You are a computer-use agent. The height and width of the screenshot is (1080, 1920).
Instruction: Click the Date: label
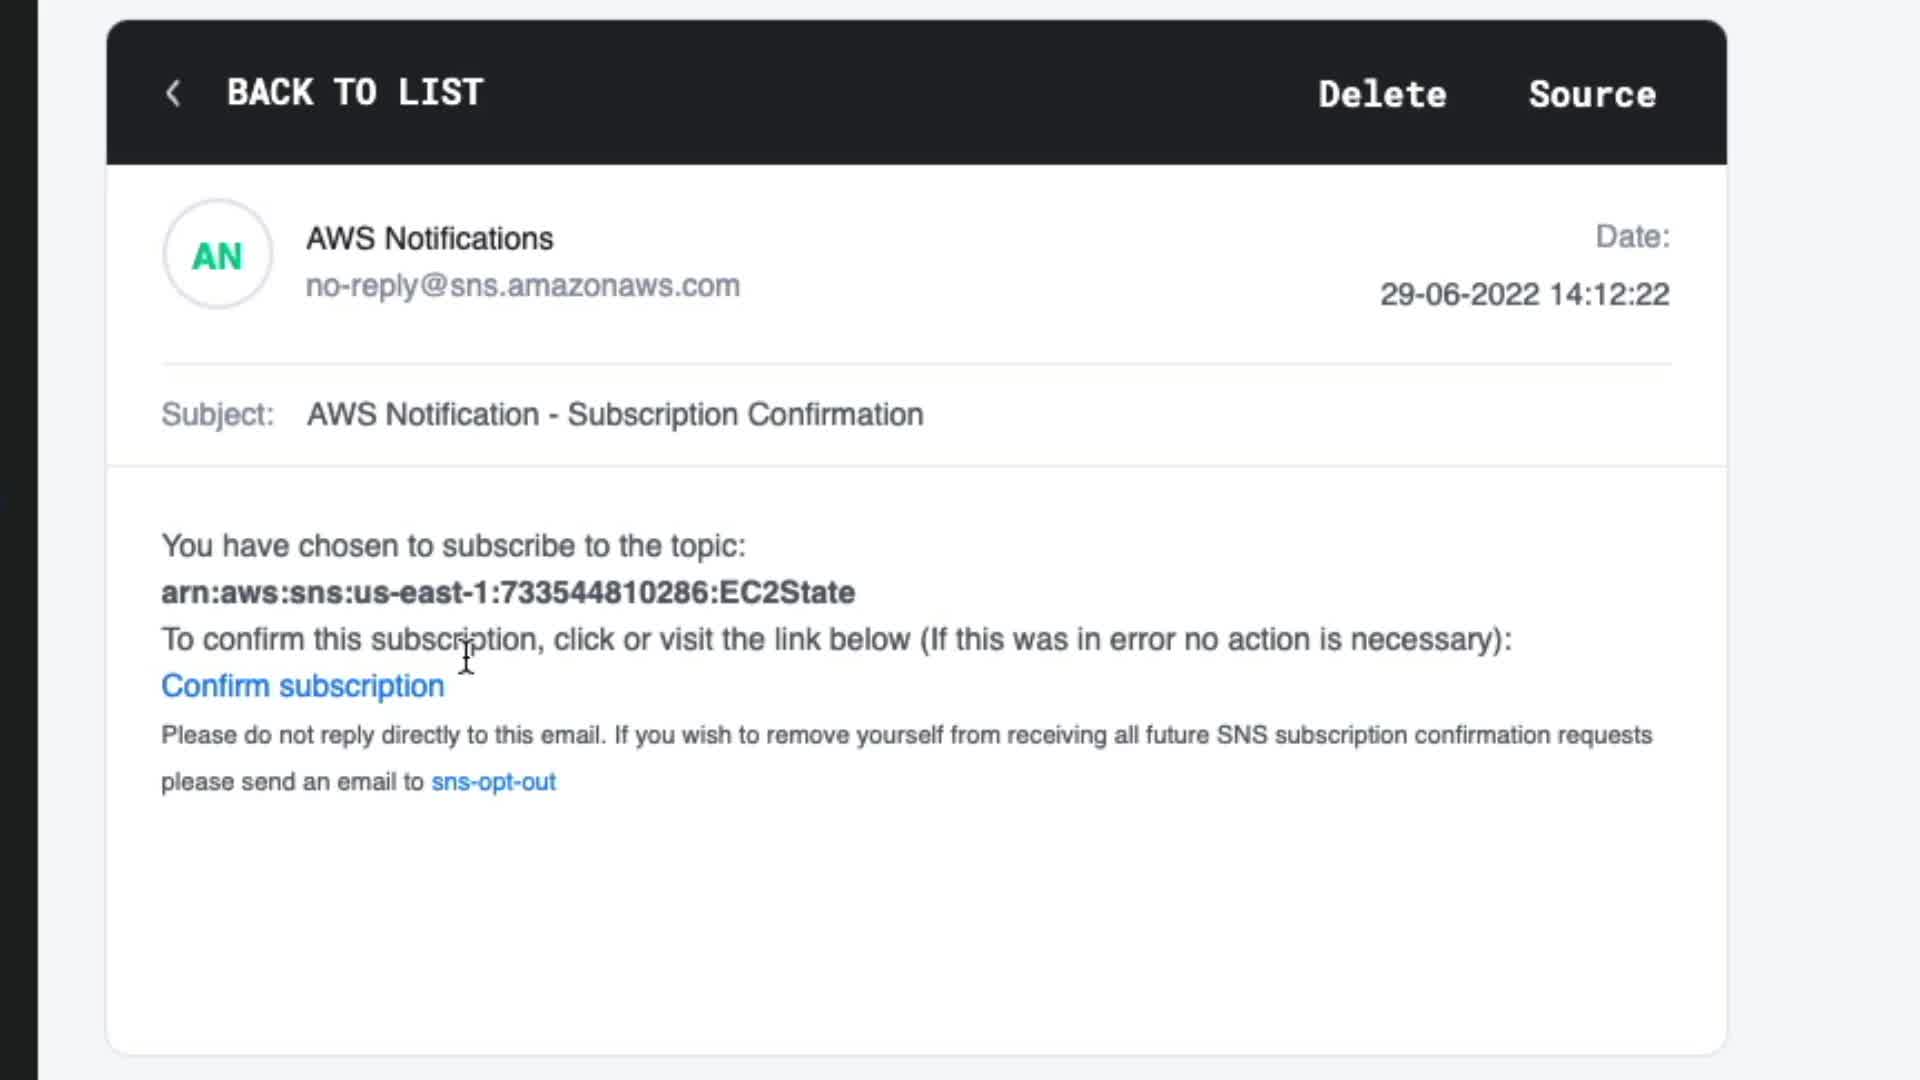[x=1632, y=237]
